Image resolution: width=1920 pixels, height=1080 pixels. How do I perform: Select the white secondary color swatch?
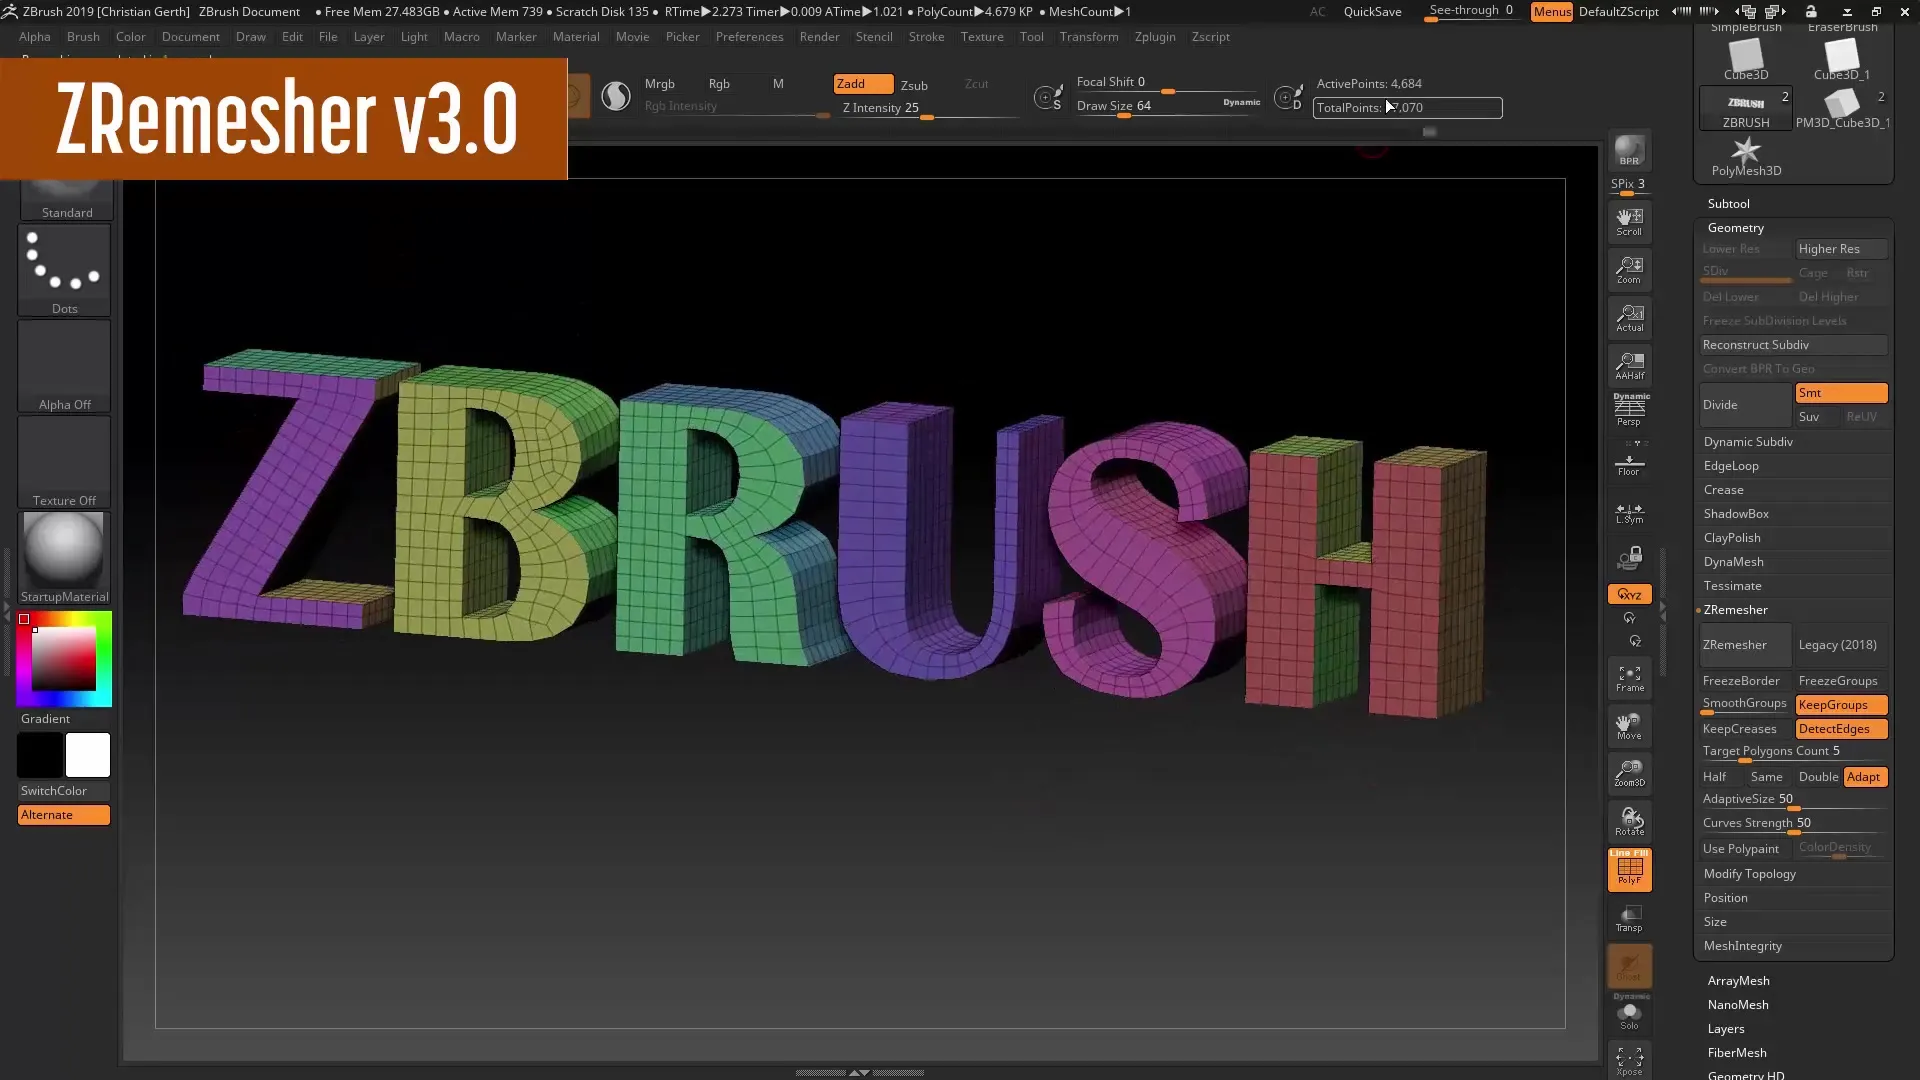coord(88,755)
